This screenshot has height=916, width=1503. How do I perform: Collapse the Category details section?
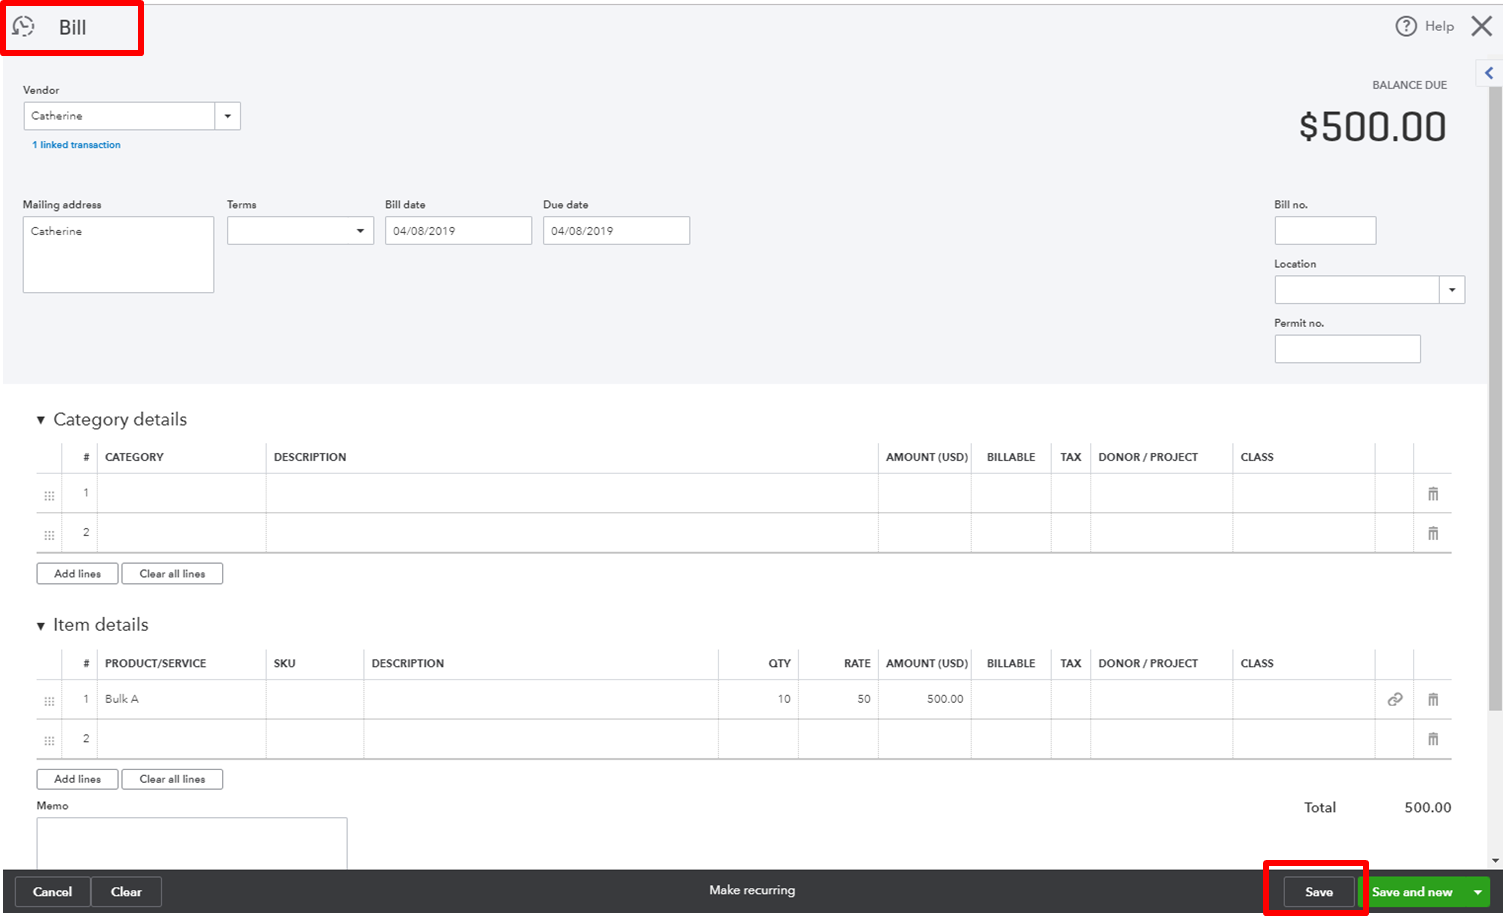[x=40, y=420]
